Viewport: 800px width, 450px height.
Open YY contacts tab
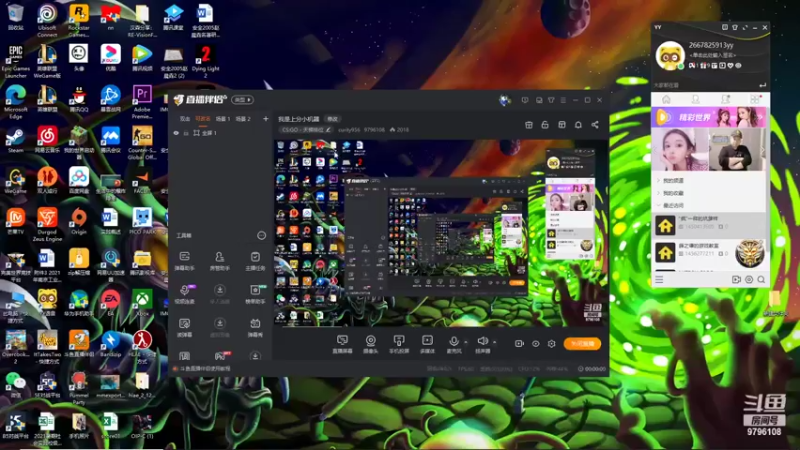(695, 99)
